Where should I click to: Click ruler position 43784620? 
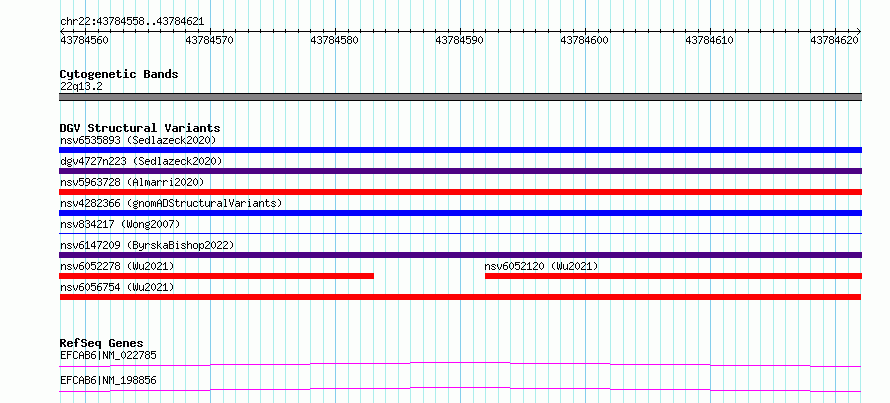[834, 40]
